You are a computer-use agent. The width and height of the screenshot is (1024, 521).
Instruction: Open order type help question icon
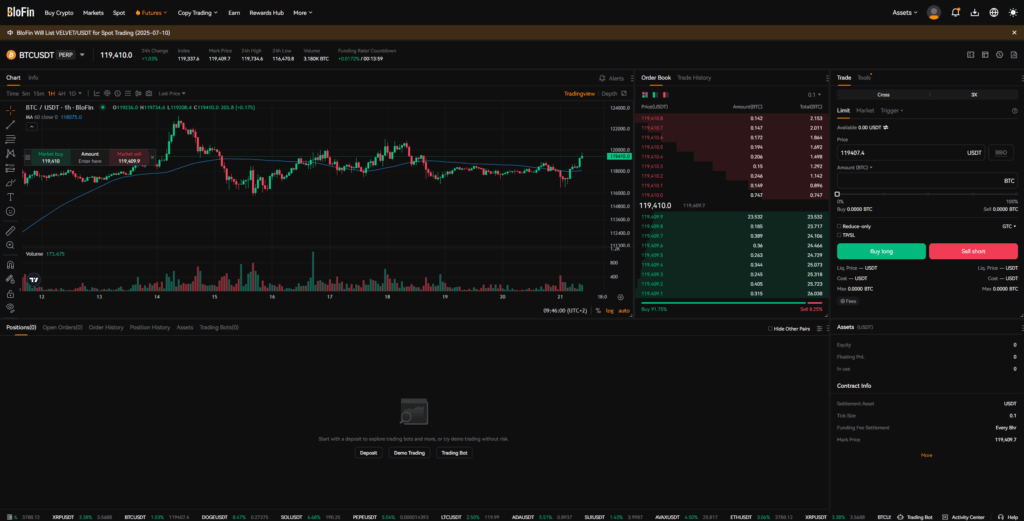tap(1014, 111)
